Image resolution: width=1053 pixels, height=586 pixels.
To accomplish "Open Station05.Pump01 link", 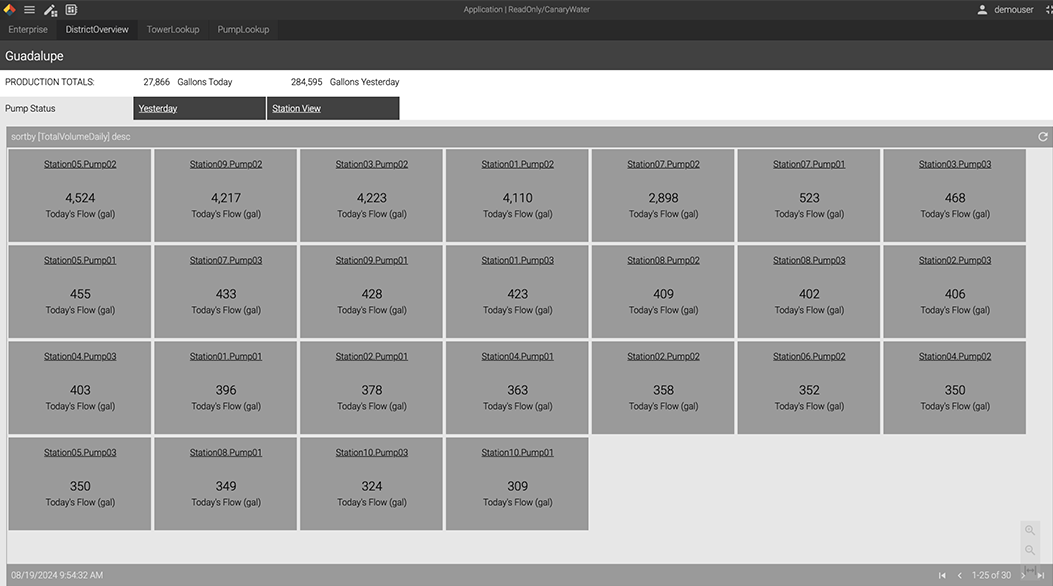I will 80,260.
